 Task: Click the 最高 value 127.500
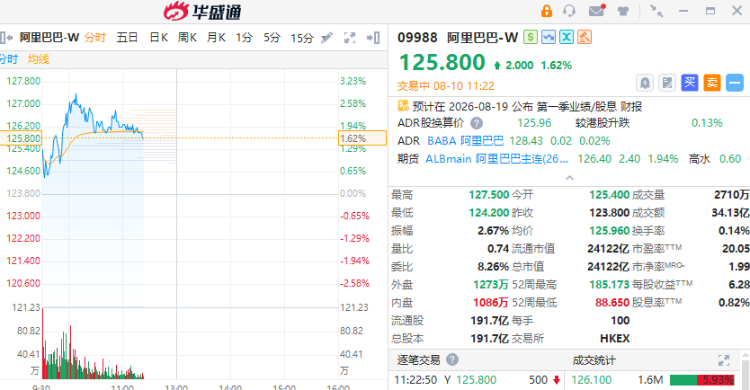click(489, 195)
